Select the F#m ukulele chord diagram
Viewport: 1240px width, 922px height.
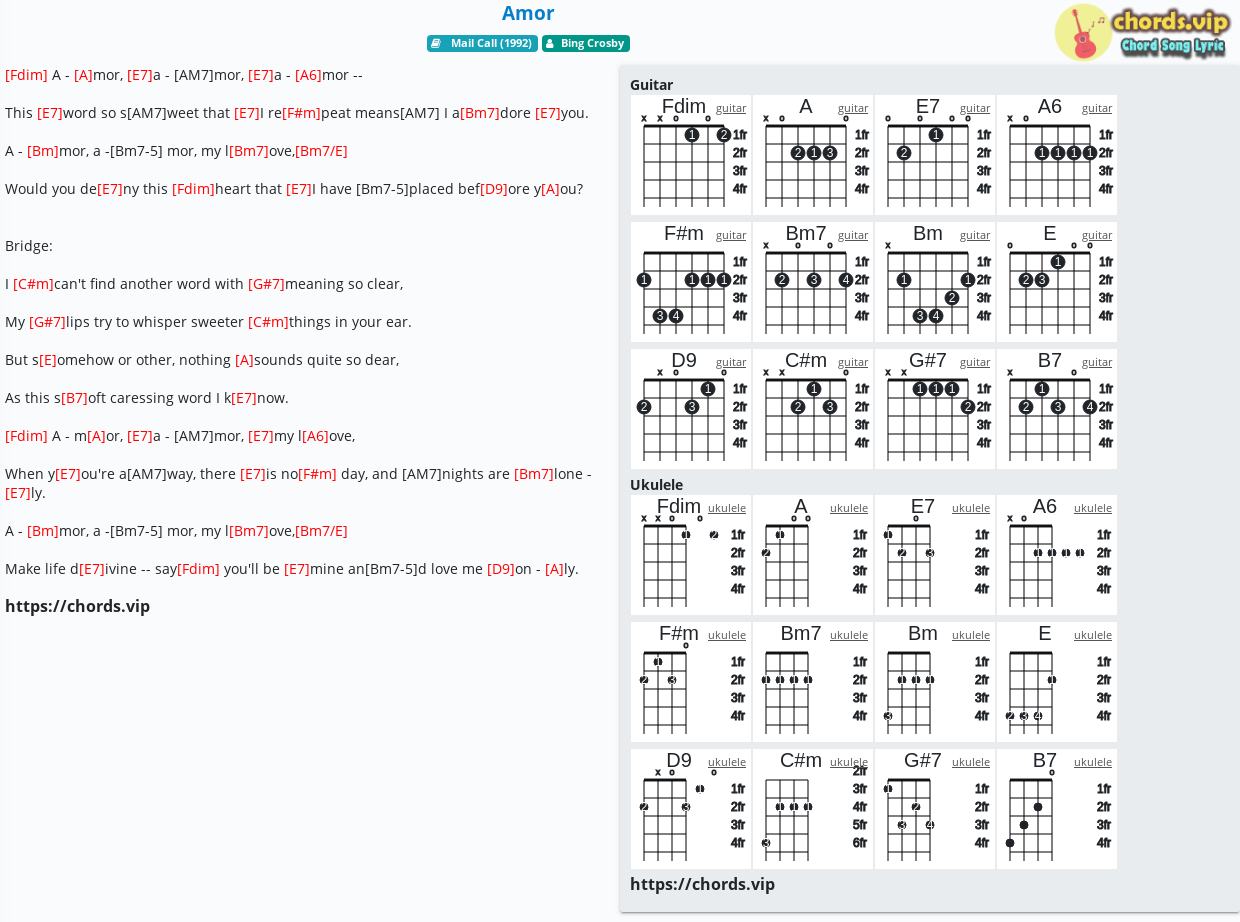click(x=691, y=682)
